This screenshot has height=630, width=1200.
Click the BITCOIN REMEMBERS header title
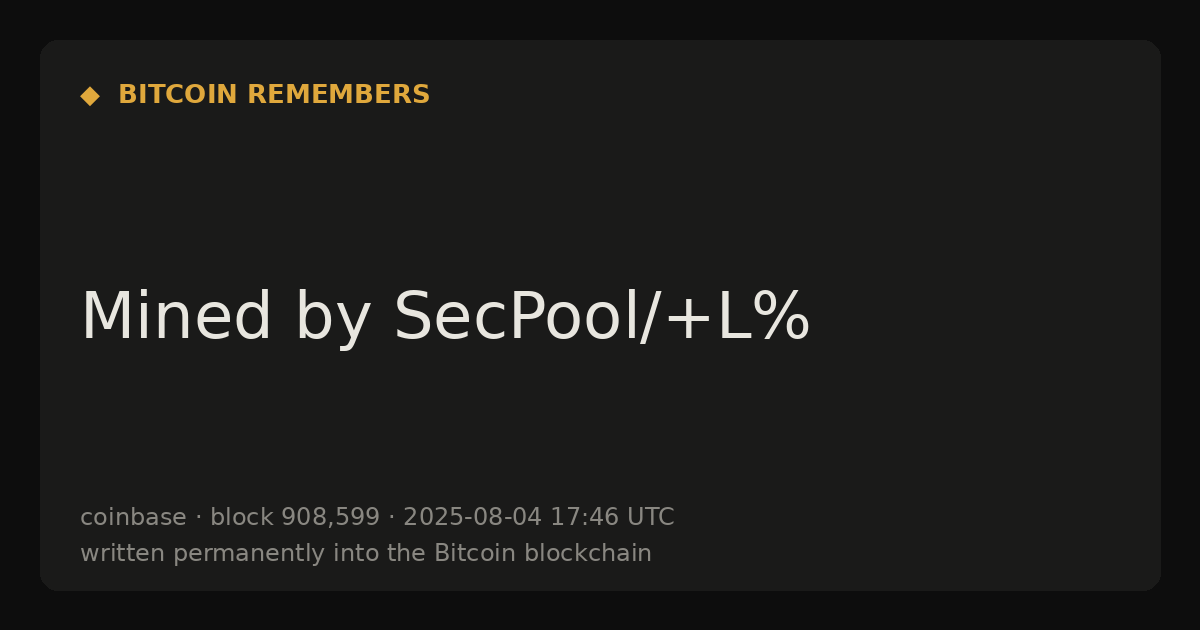point(274,95)
